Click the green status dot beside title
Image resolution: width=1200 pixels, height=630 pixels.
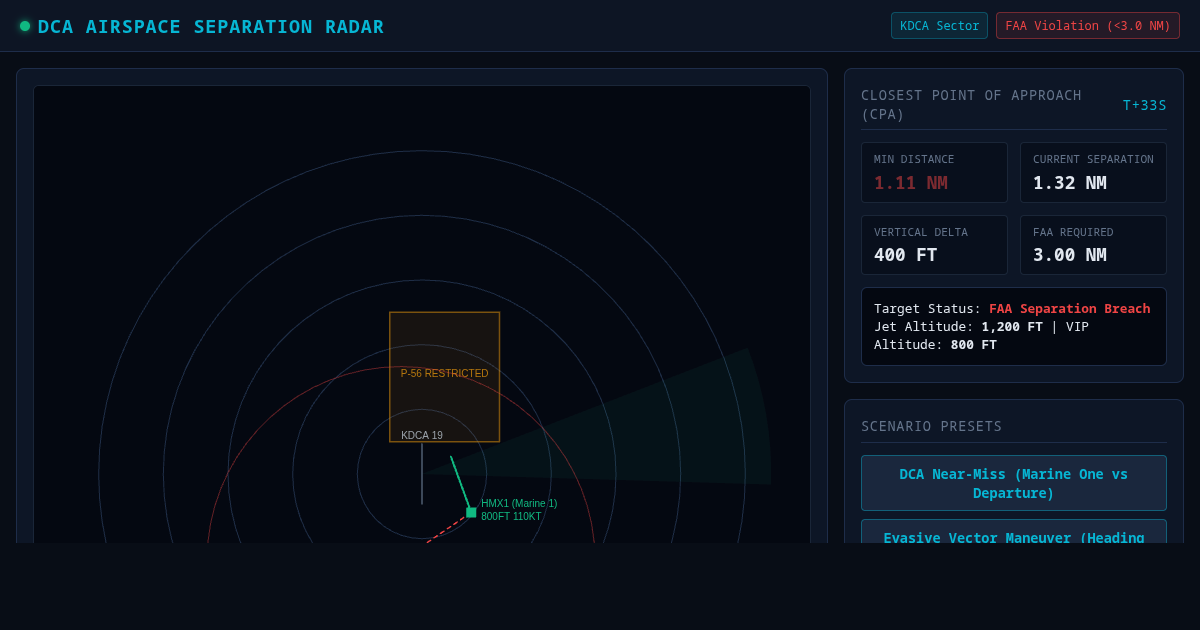pyautogui.click(x=25, y=26)
